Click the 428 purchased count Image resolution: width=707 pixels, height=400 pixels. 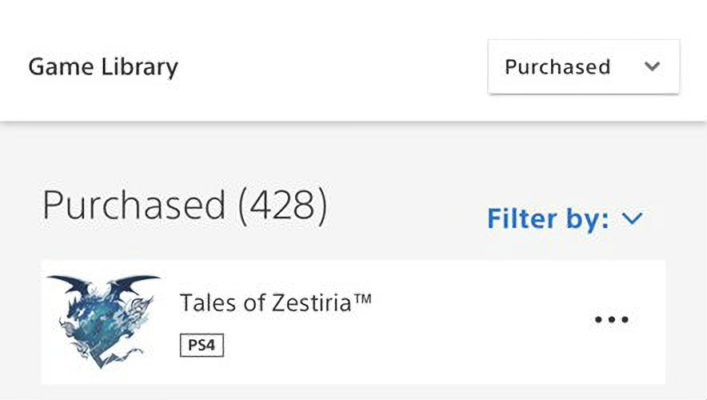(x=283, y=205)
